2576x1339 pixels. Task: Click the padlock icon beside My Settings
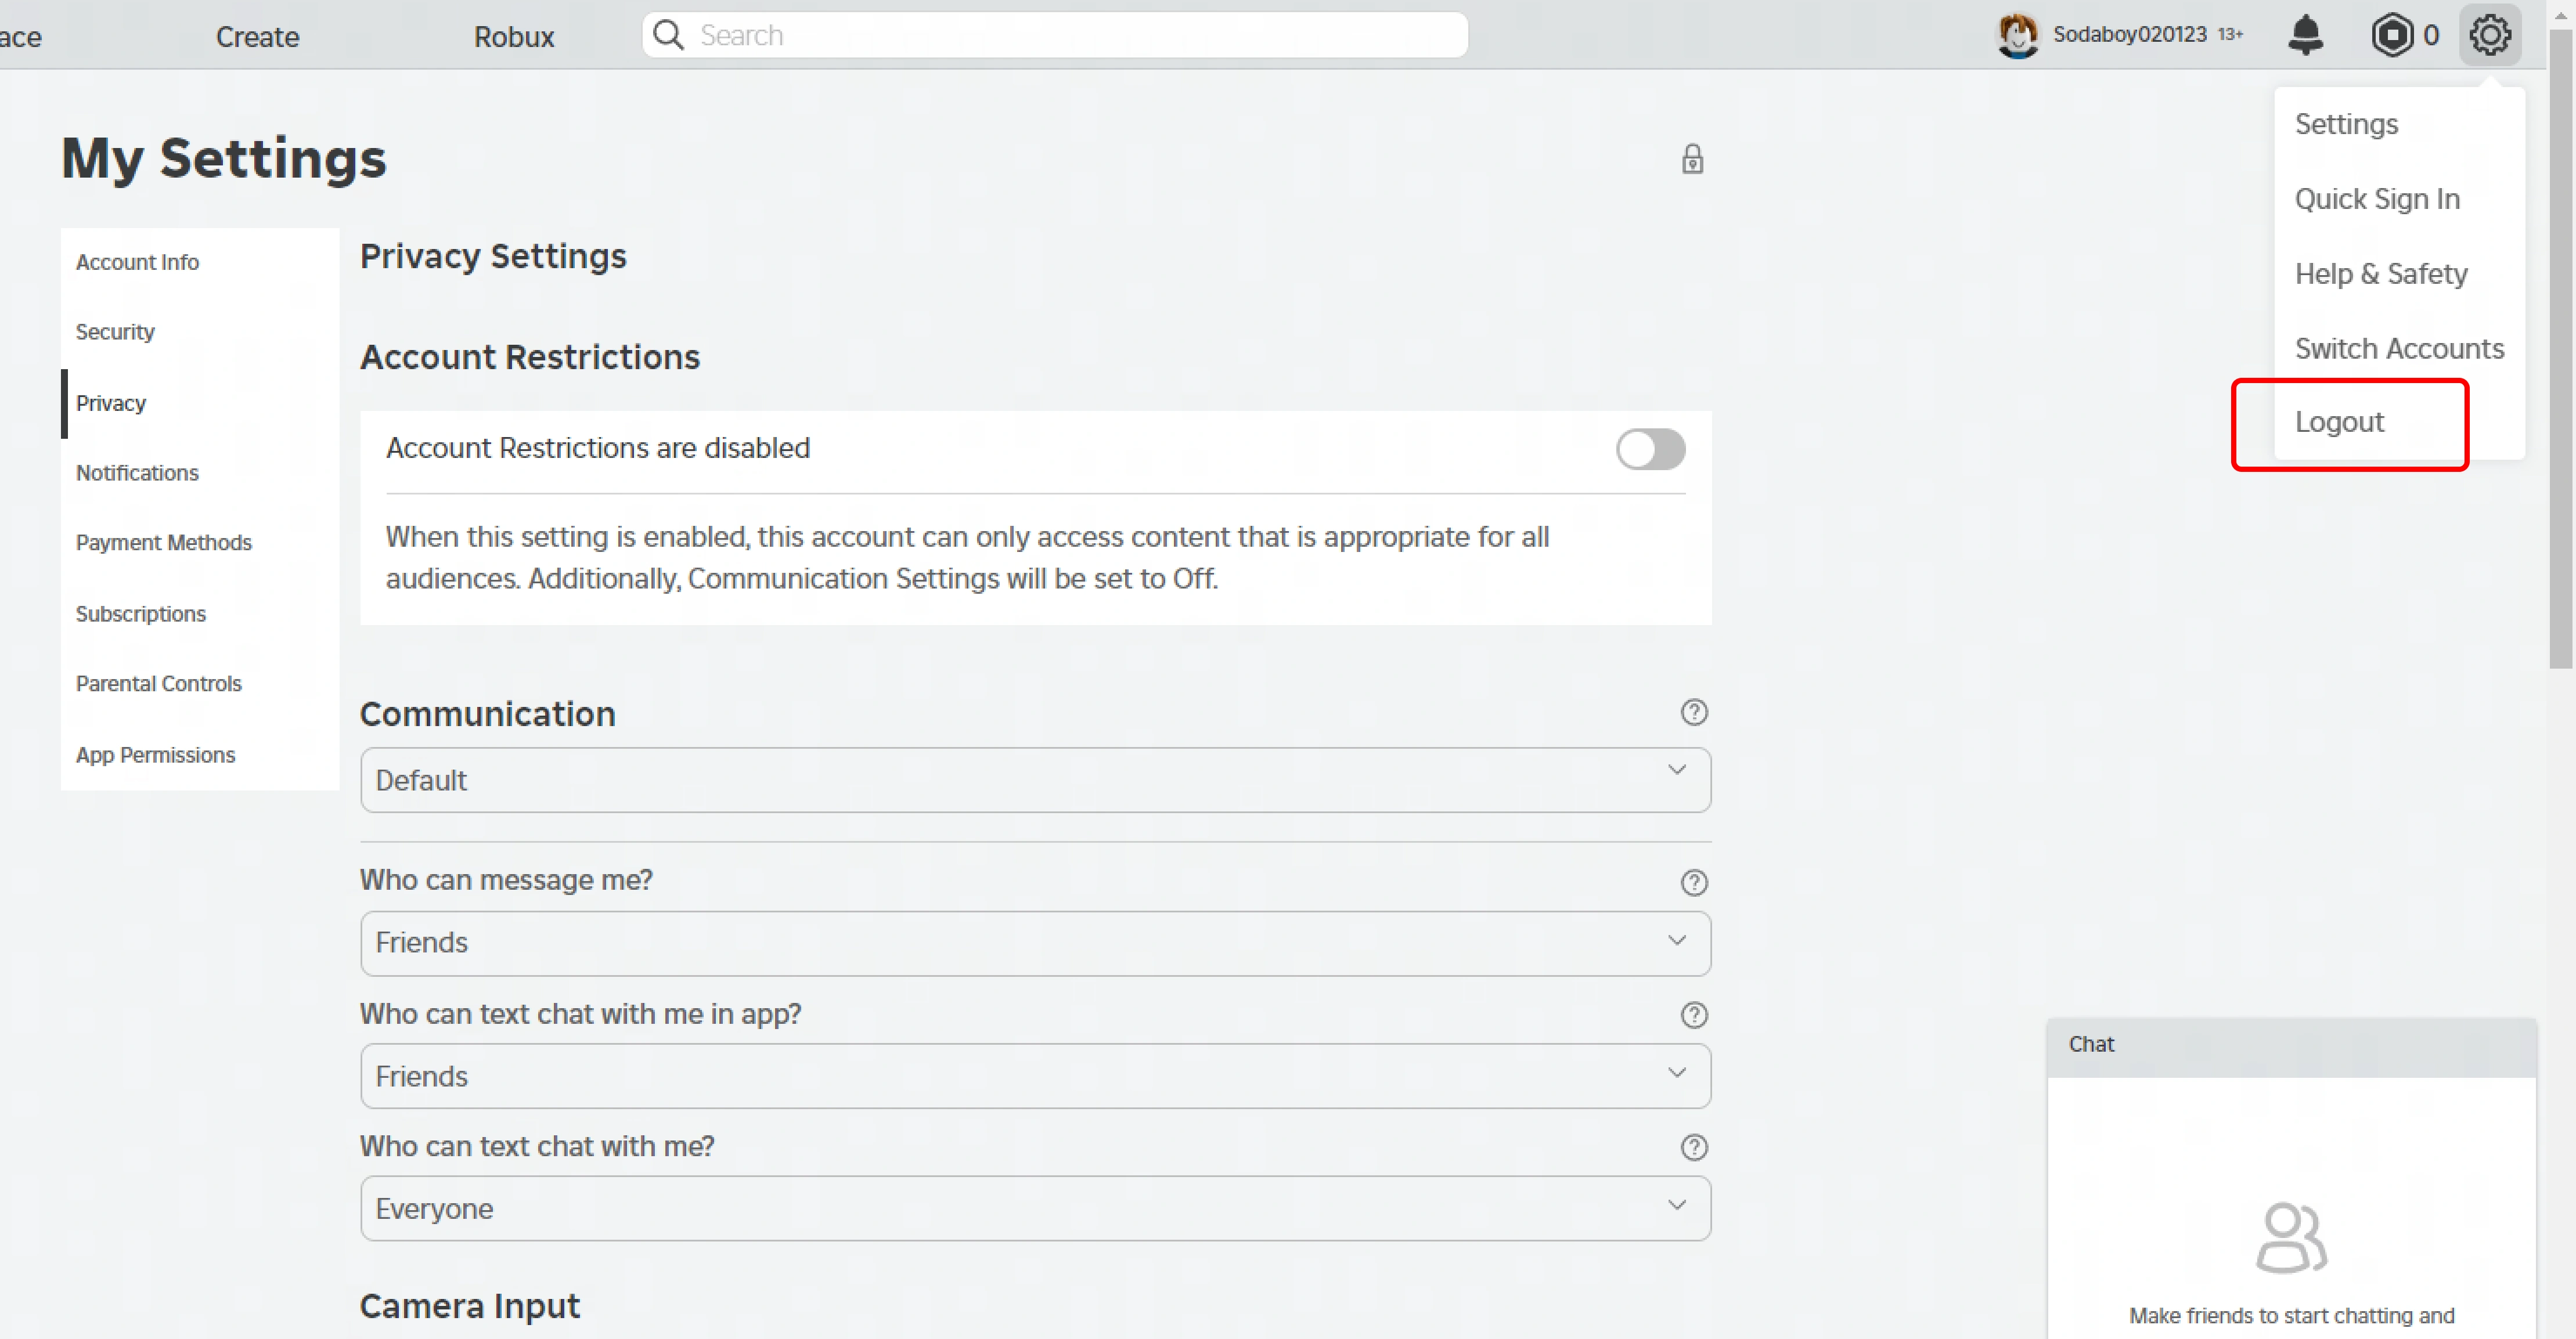pos(1692,159)
